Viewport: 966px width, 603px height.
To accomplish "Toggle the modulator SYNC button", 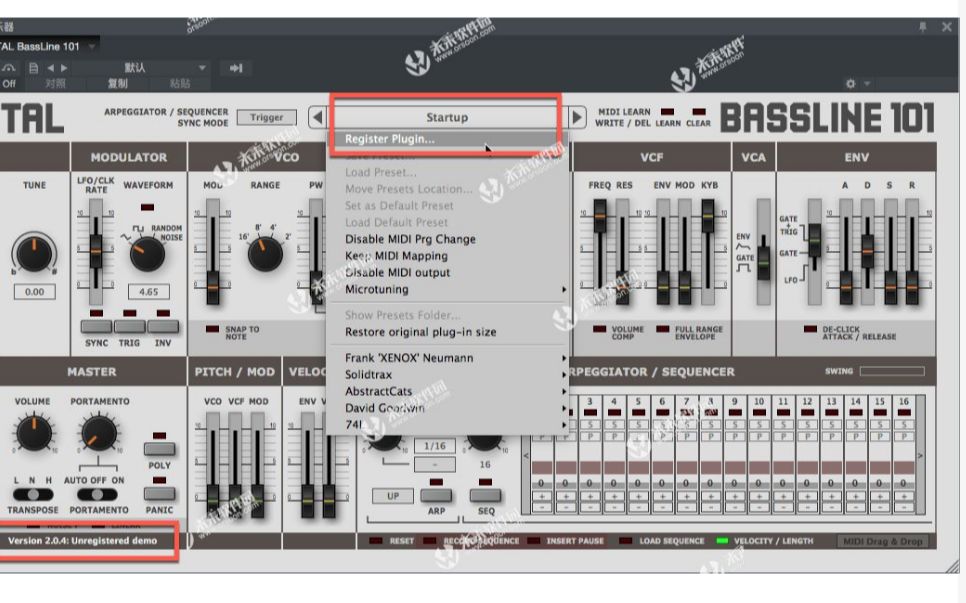I will 96,326.
